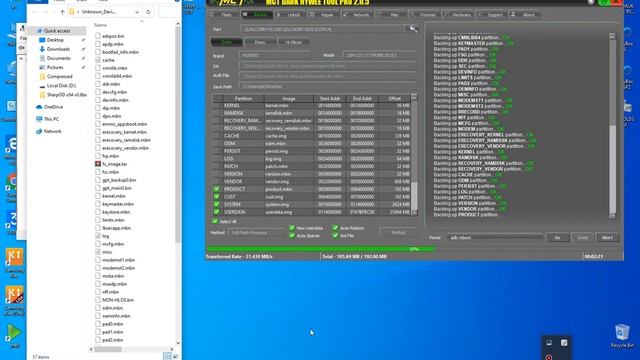Open the Network tab
Viewport: 640px width, 360px height.
click(x=357, y=15)
